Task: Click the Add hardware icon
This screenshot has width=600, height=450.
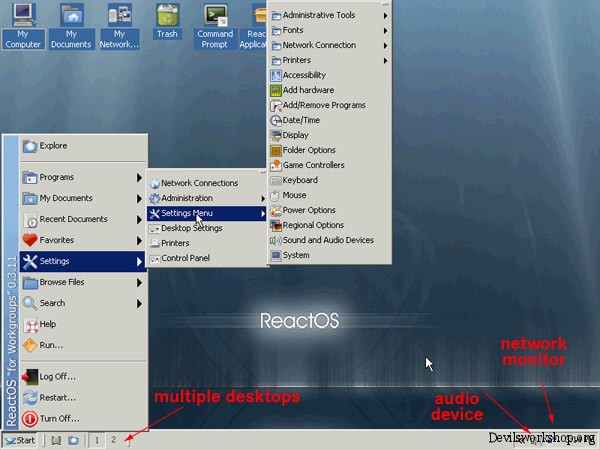Action: 276,90
